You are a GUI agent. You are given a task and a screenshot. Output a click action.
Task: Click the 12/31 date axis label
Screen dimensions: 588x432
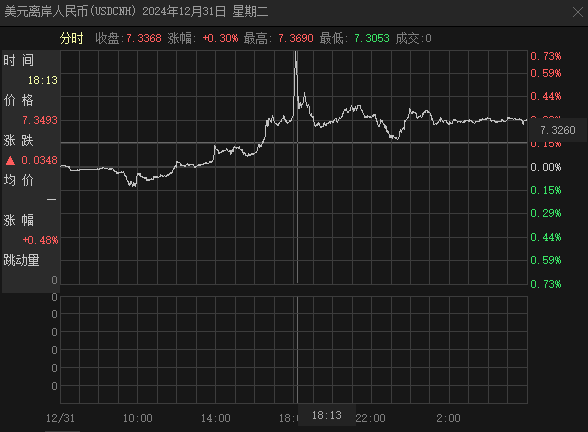[60, 418]
